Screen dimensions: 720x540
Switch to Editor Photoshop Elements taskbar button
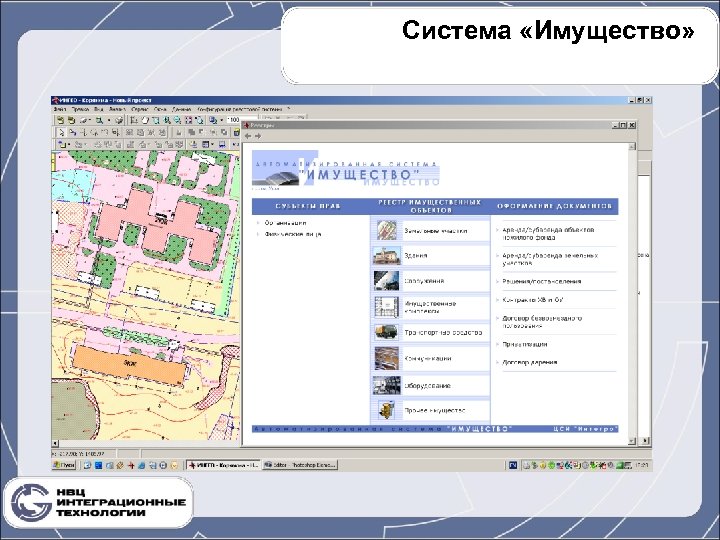coord(300,465)
